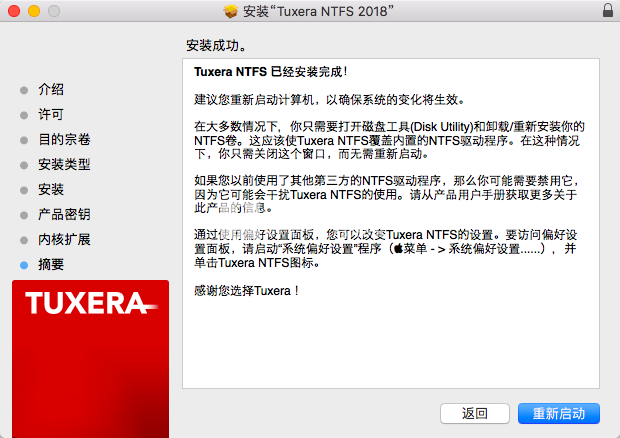
Task: Click the sentence 建议您重新启动计算机
Action: click(330, 100)
